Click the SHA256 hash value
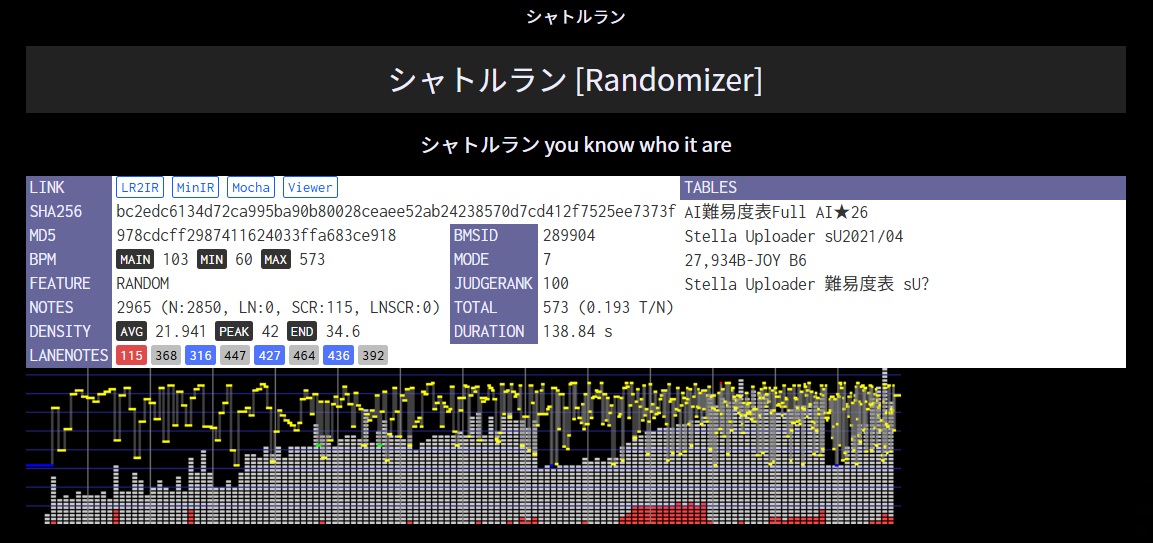 point(395,212)
